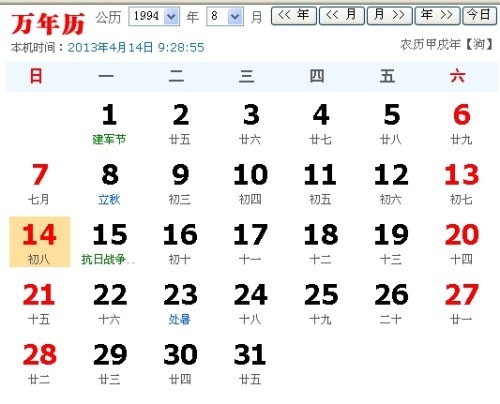Select Saturday August 27 labeled 廿一
The image size is (500, 404).
pyautogui.click(x=461, y=303)
